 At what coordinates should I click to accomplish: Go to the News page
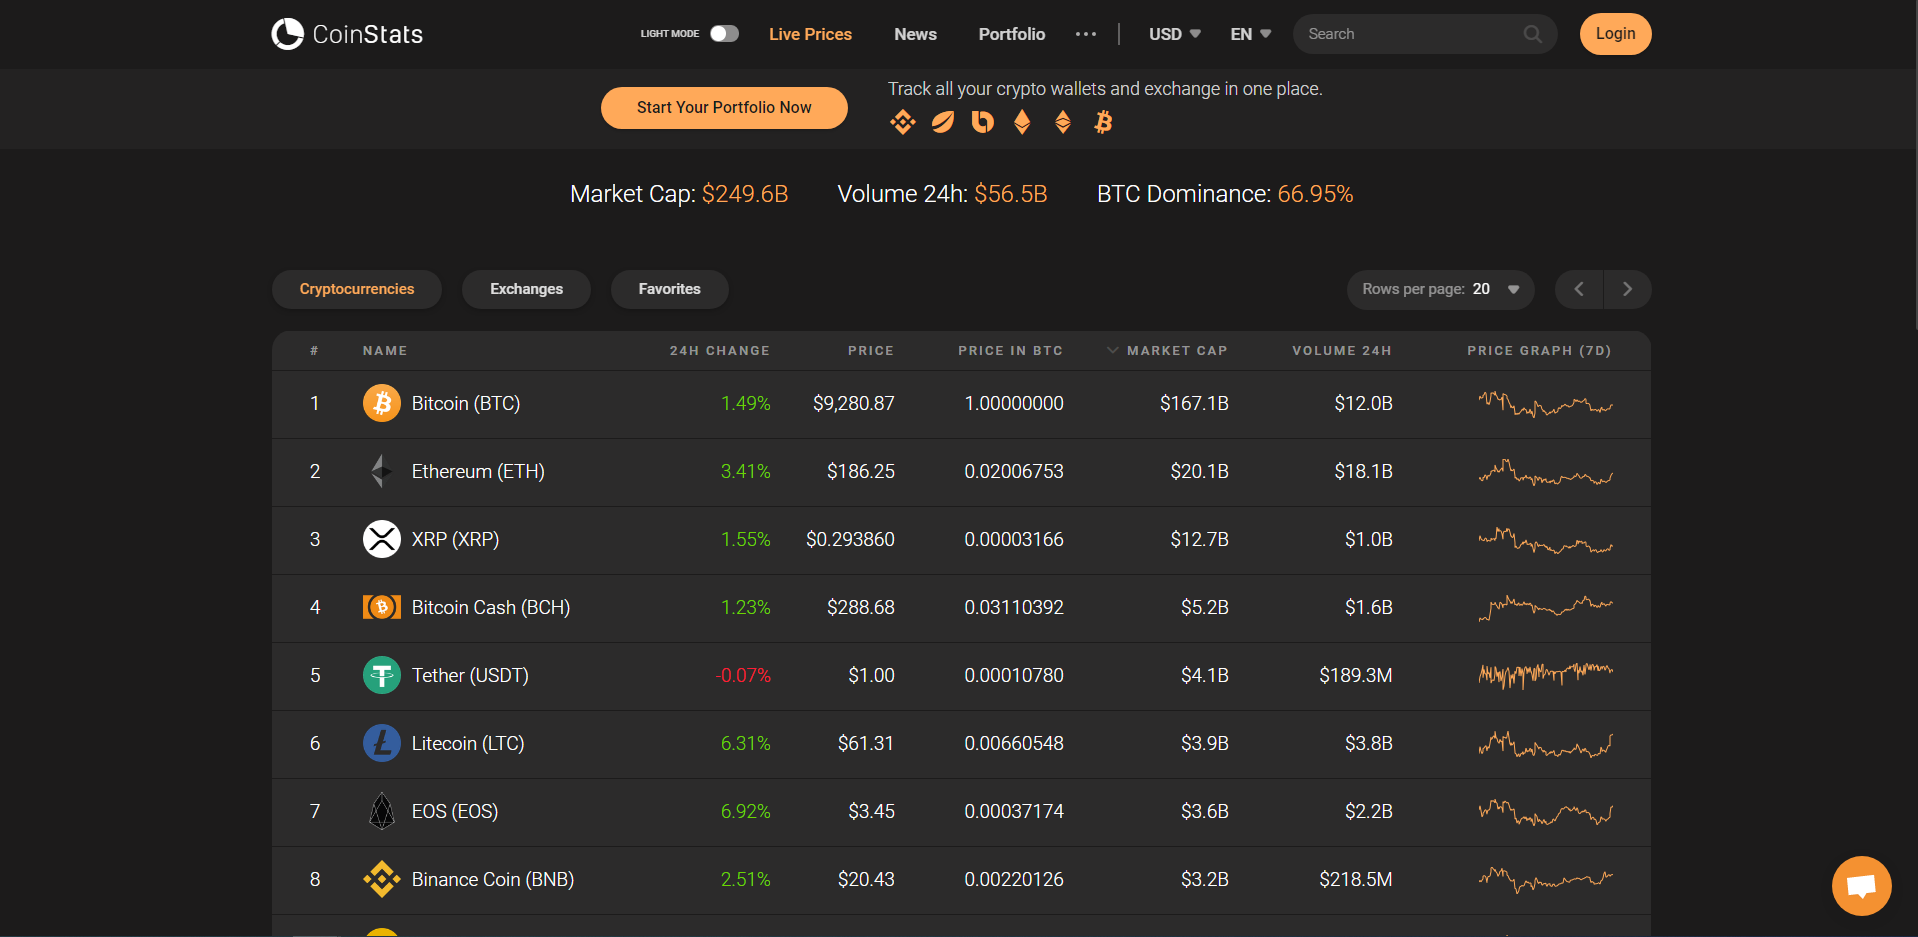915,34
